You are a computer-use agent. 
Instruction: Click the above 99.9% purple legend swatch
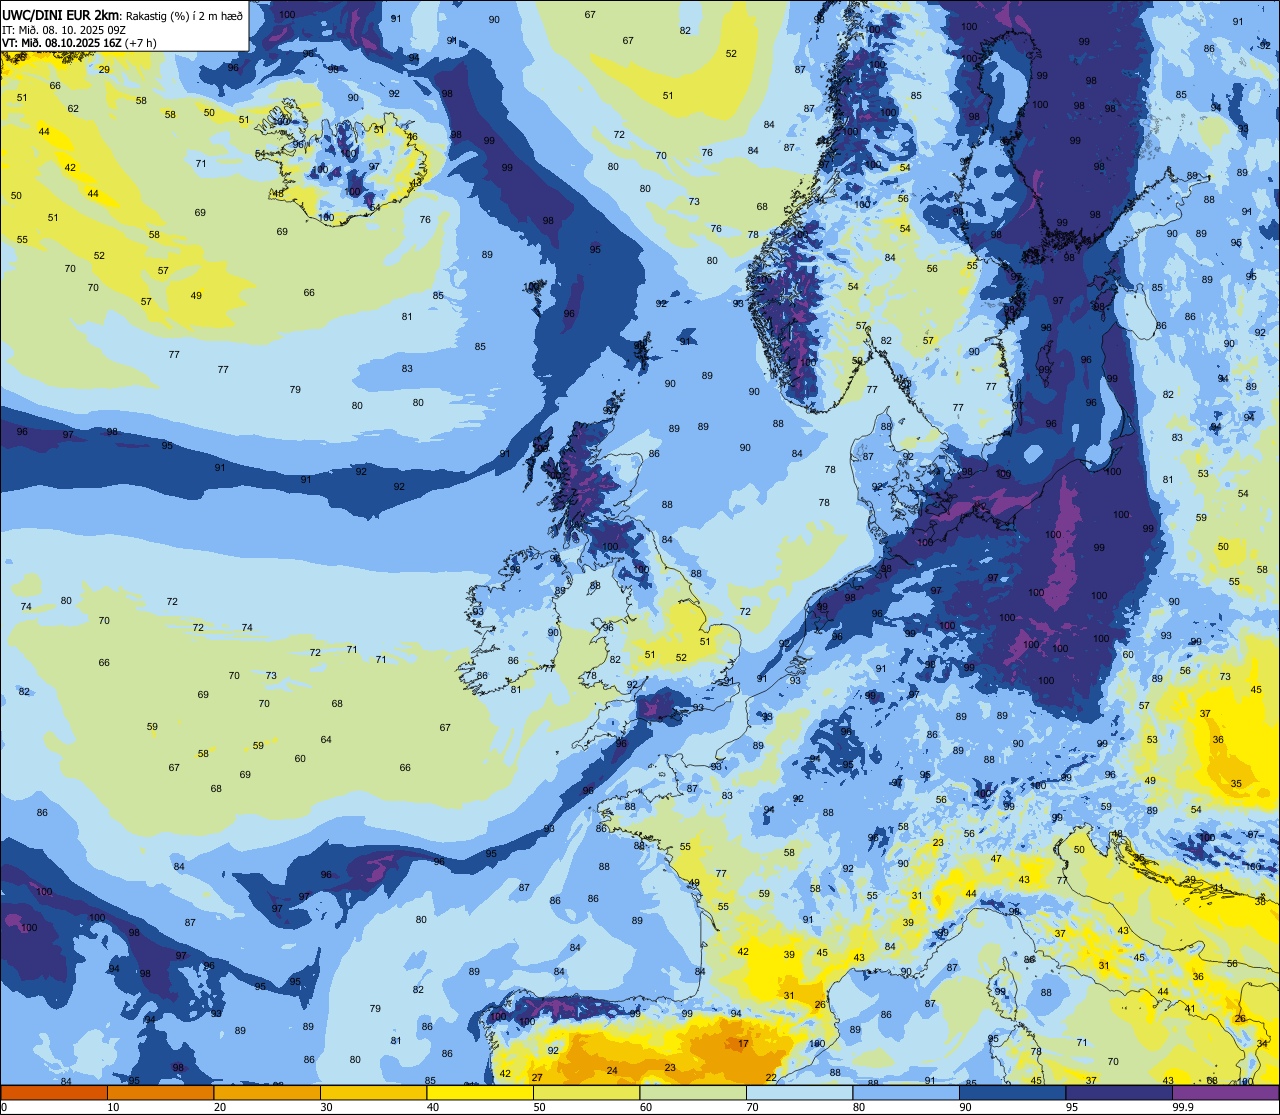click(x=1225, y=1092)
